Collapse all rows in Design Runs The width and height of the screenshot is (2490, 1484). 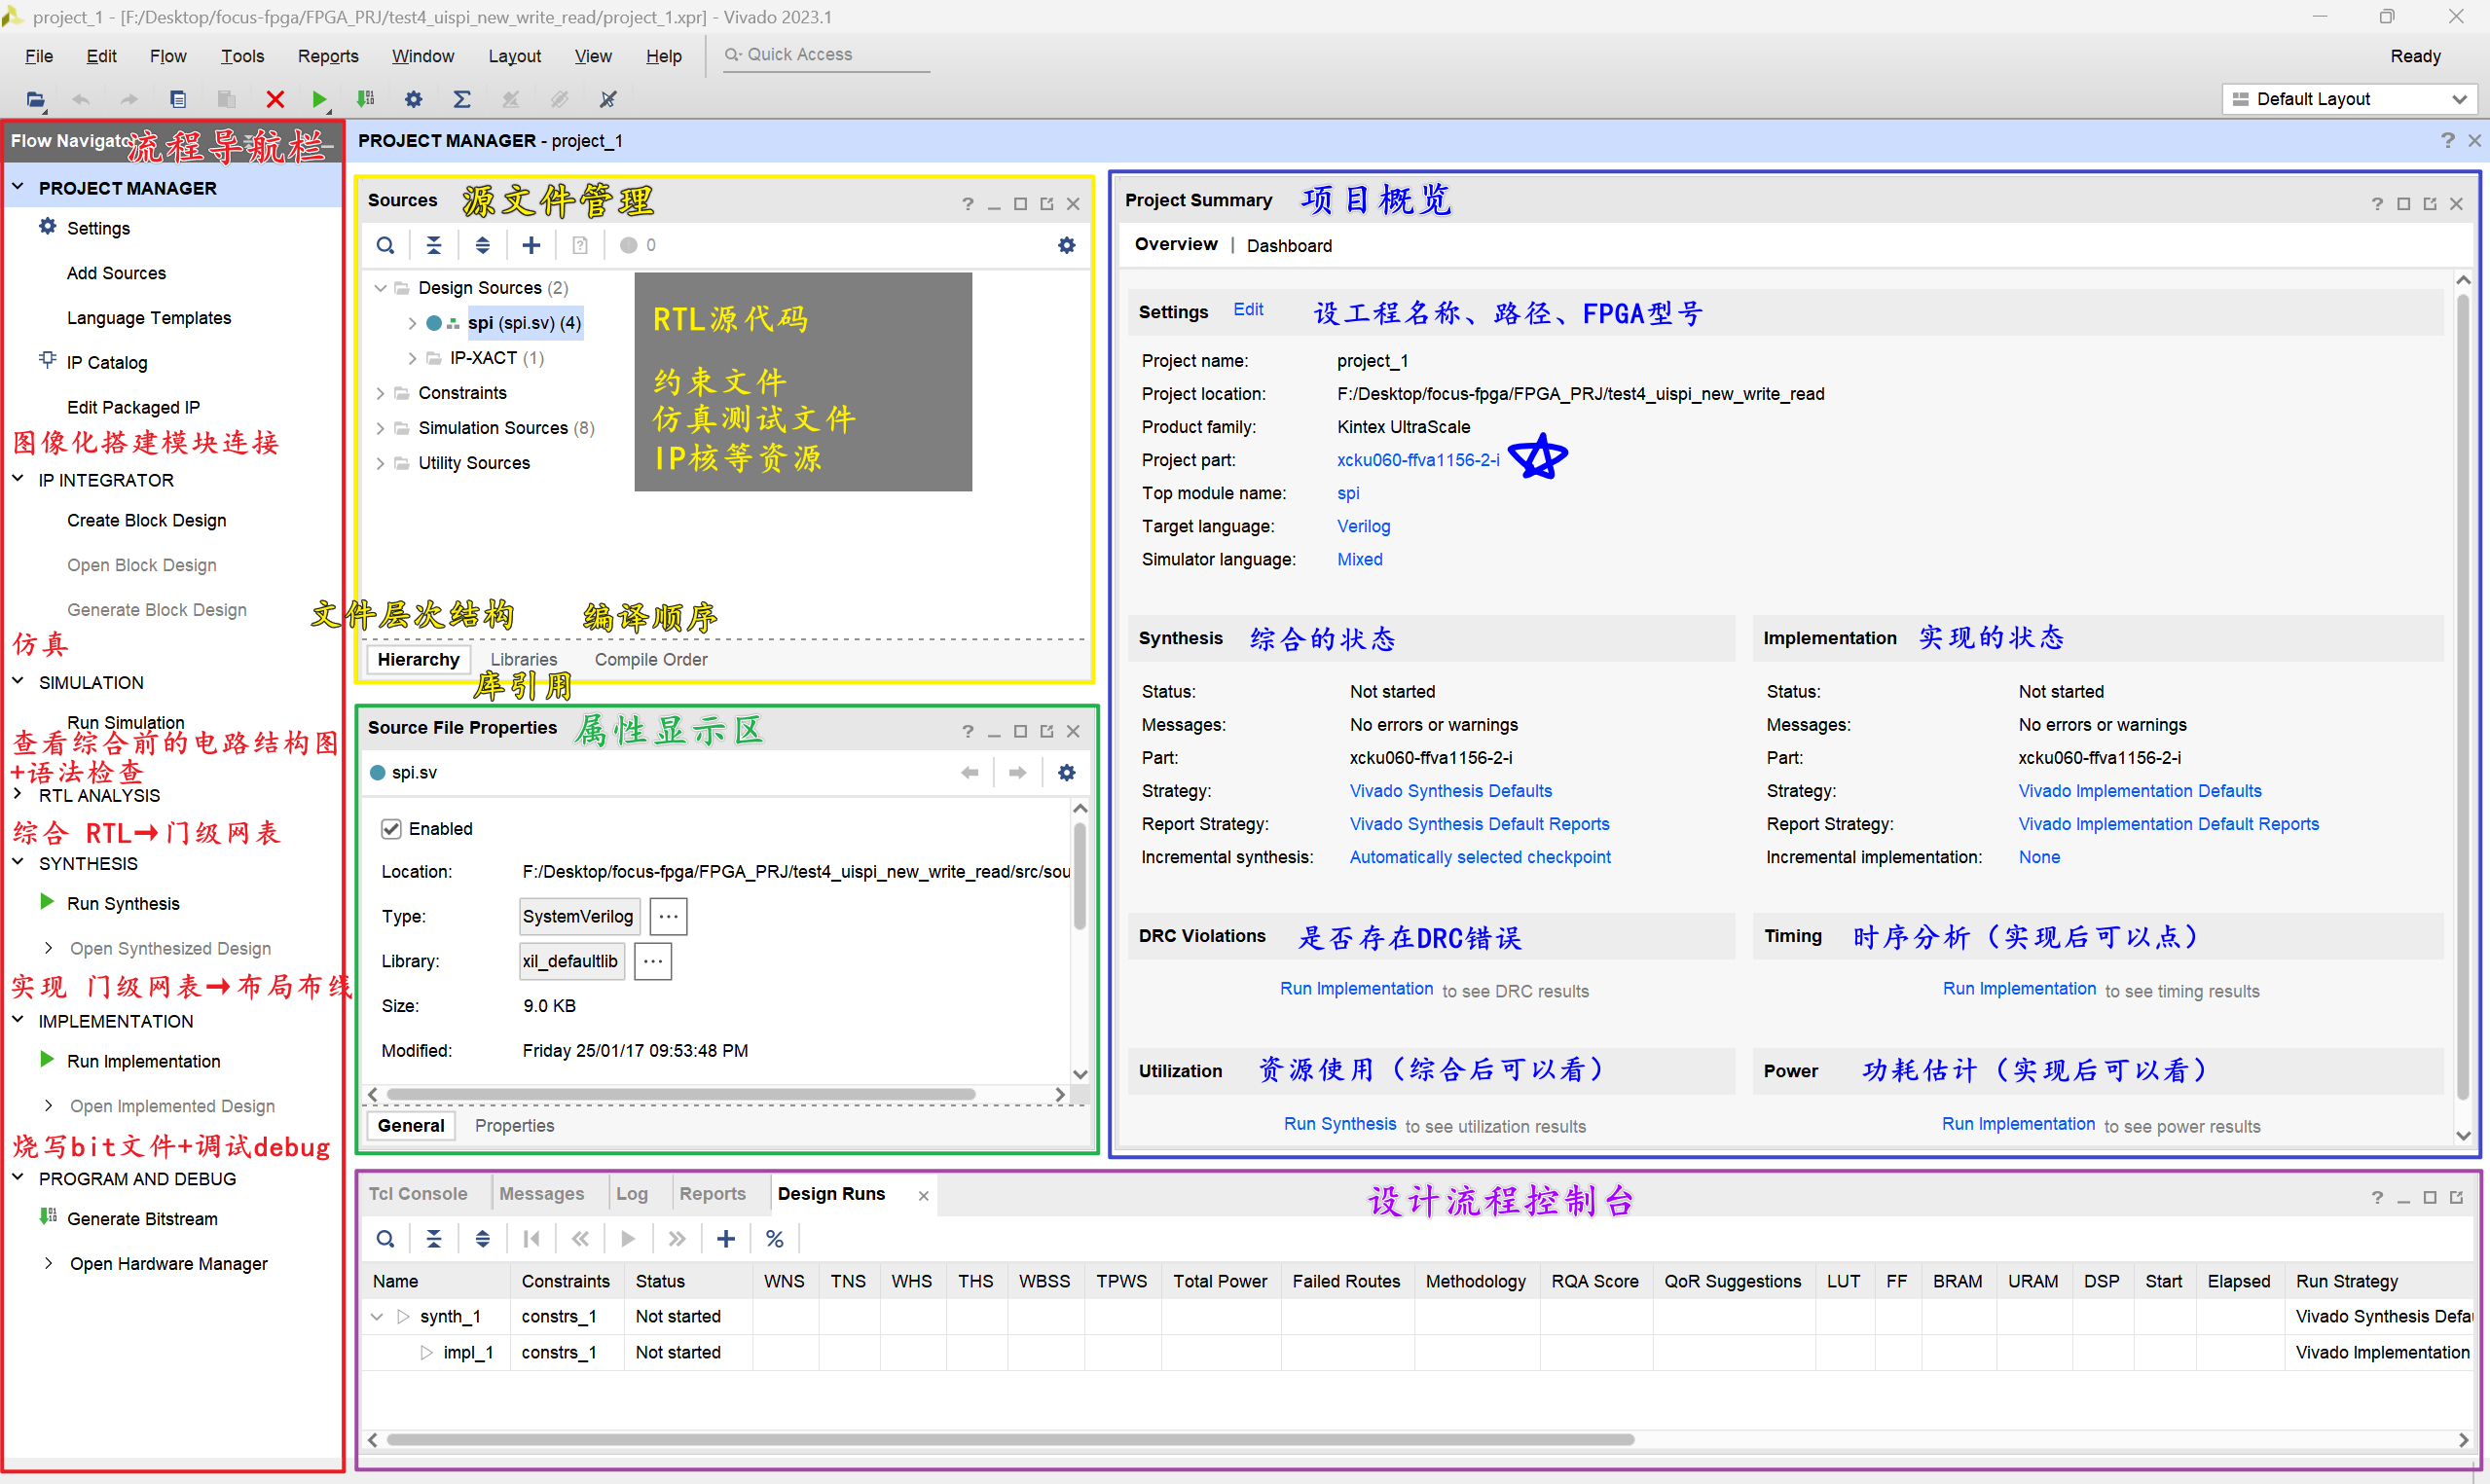[434, 1239]
